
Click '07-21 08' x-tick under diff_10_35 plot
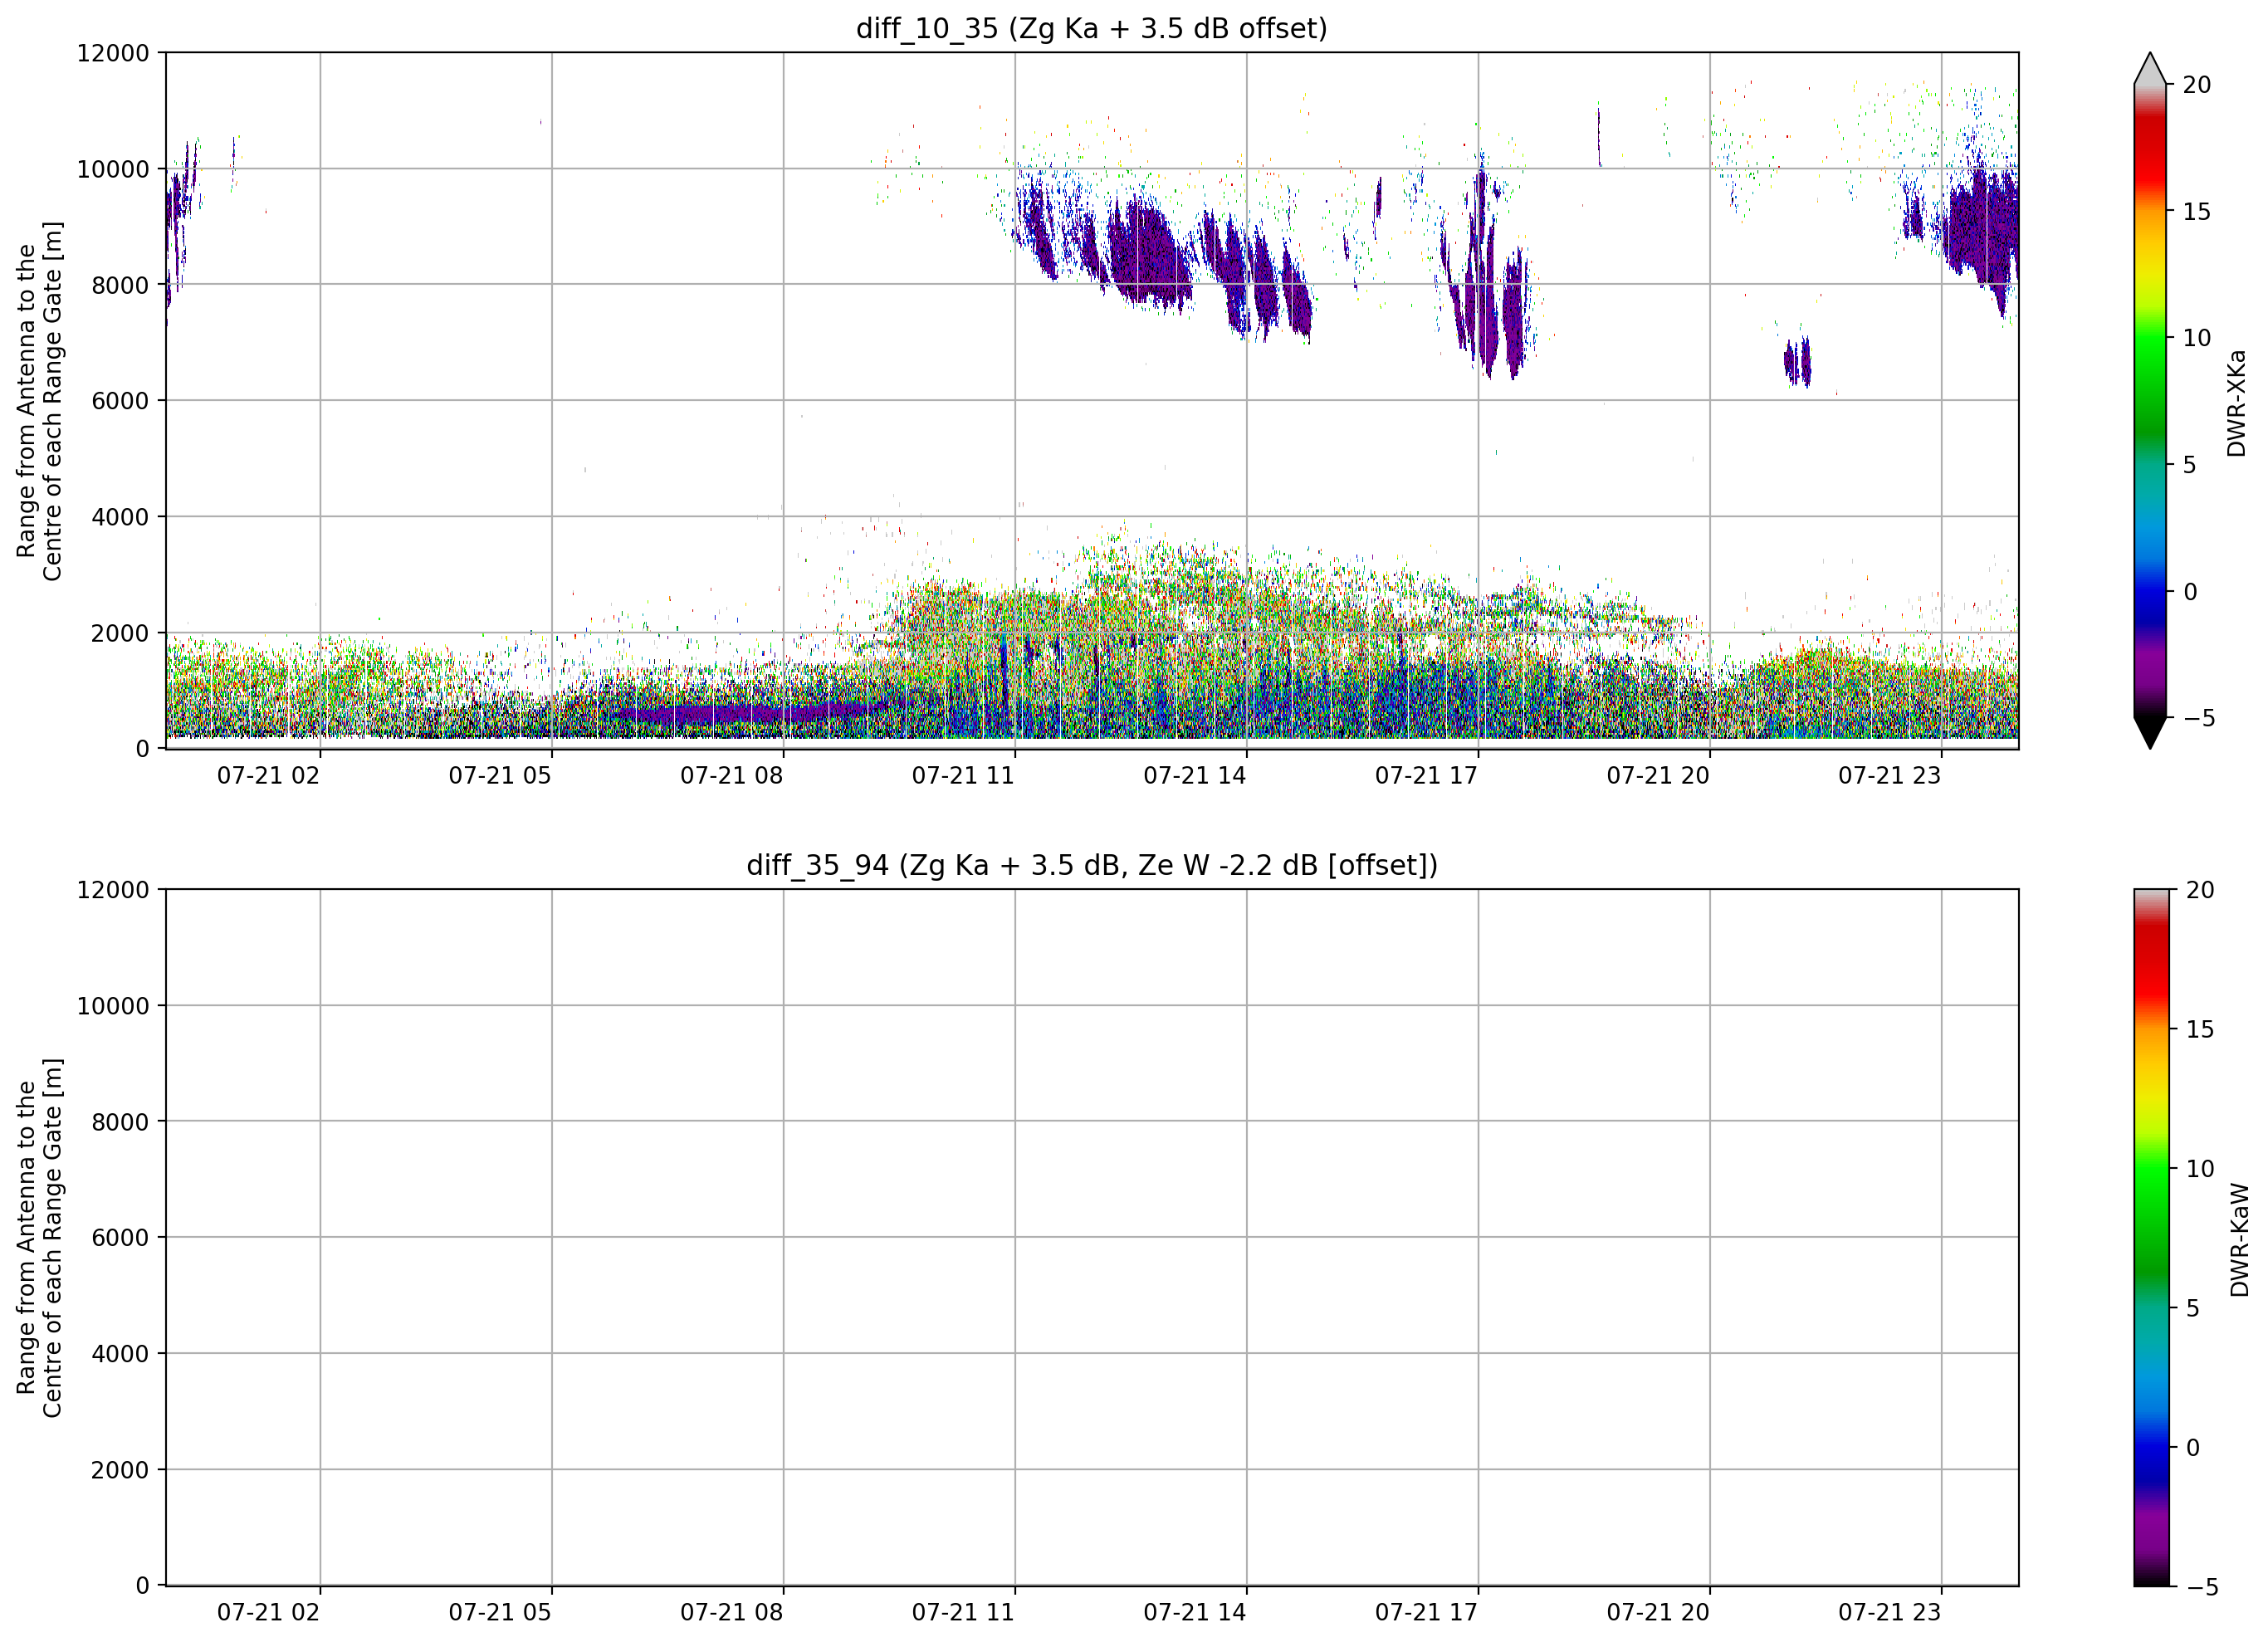[732, 776]
